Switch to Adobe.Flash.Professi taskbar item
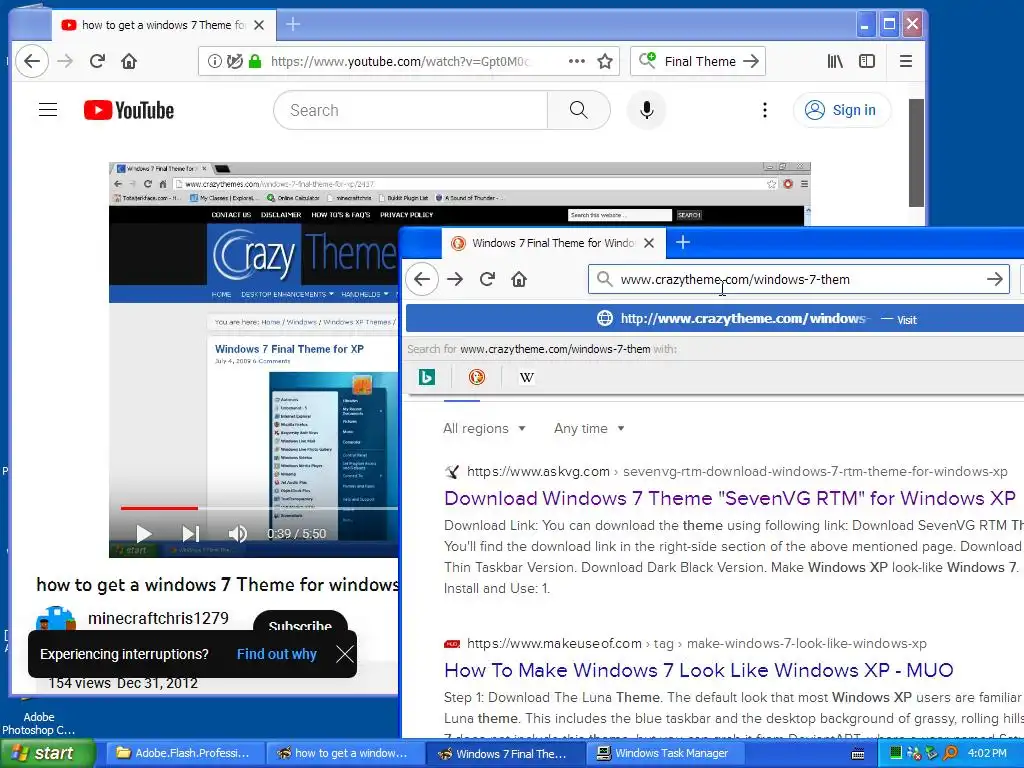Image resolution: width=1024 pixels, height=768 pixels. 183,753
